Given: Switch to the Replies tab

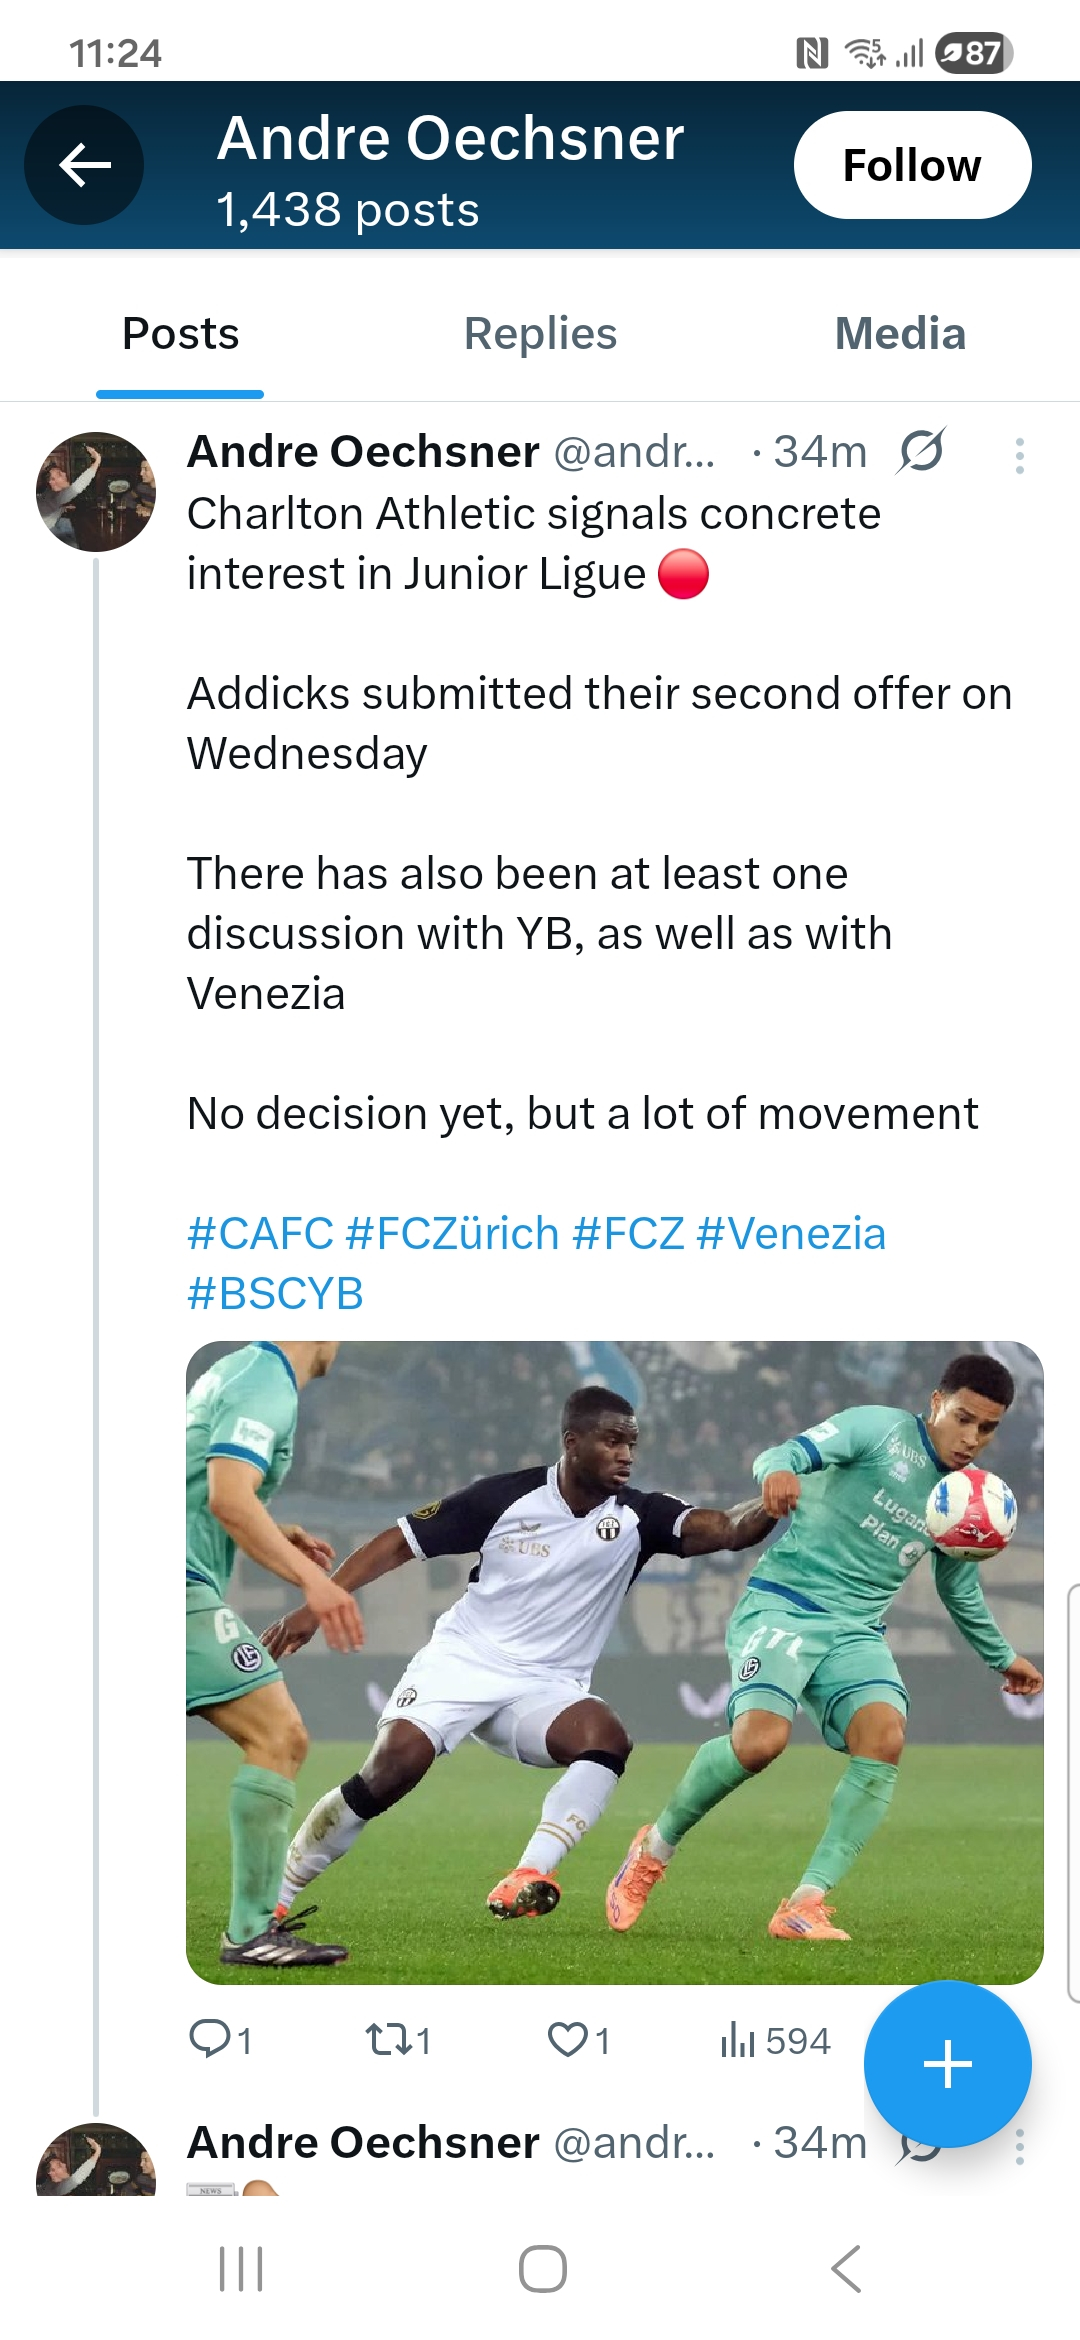Looking at the screenshot, I should pos(540,334).
